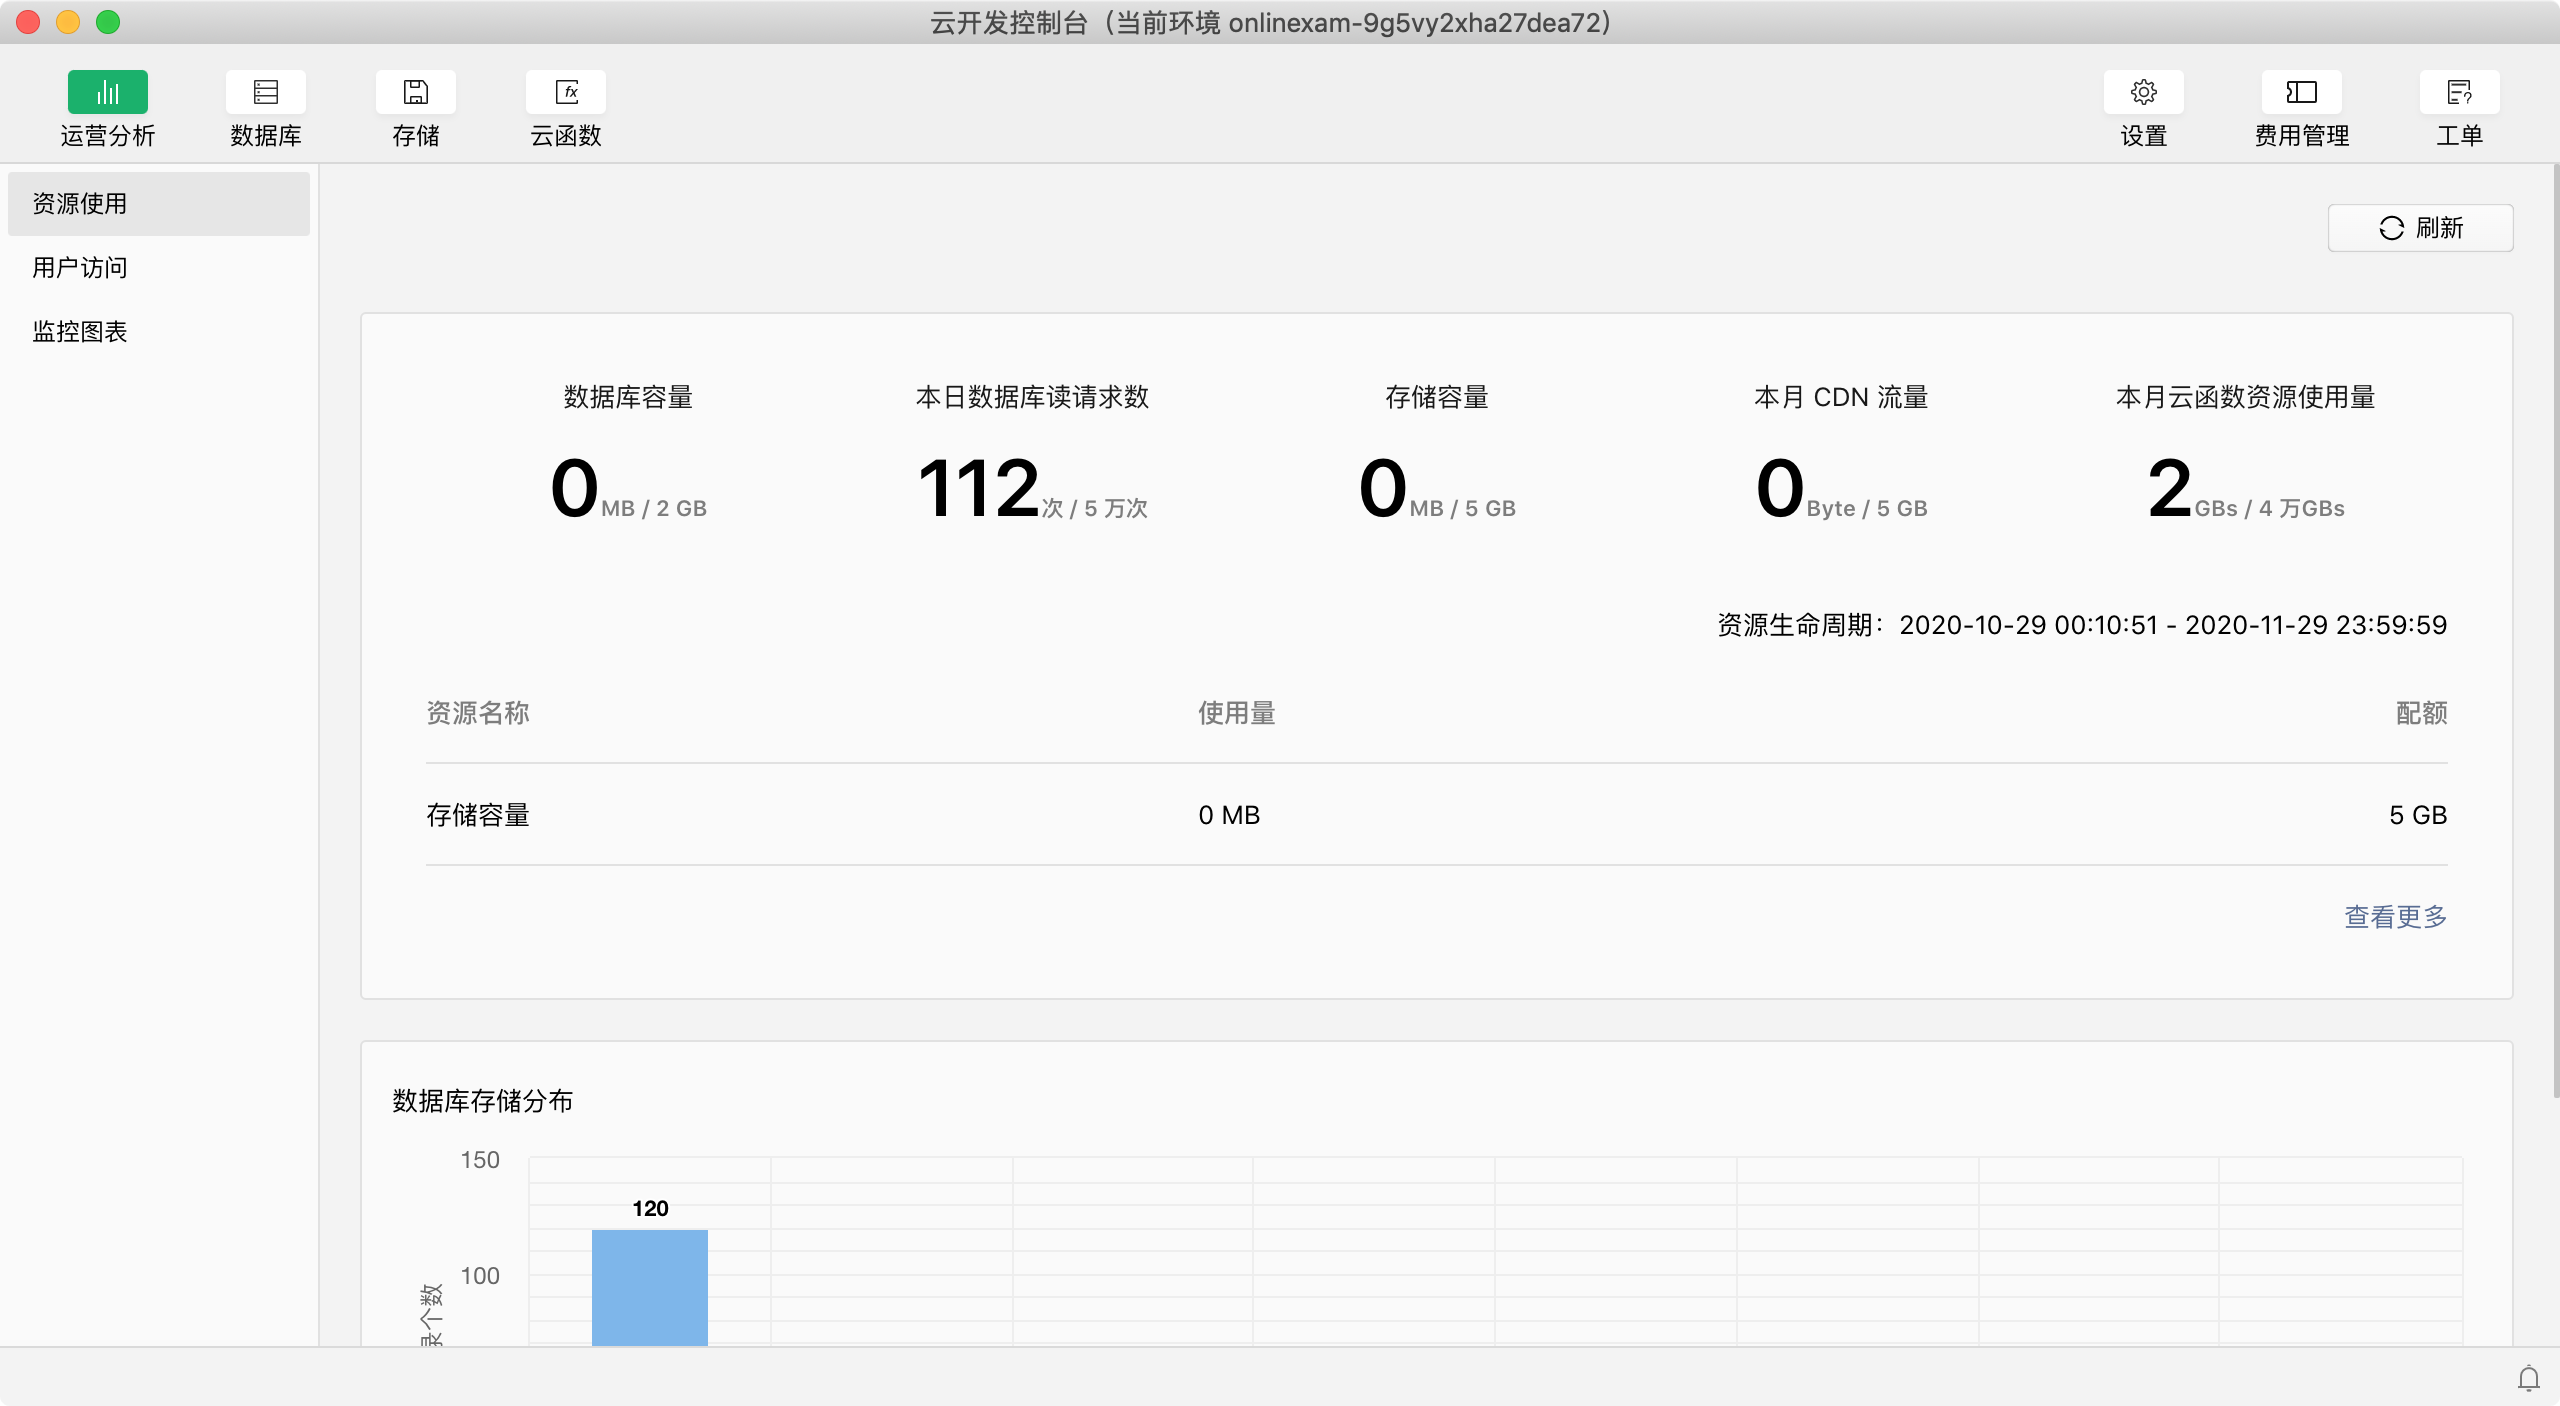Click the green macOS fullscreen button
This screenshot has width=2560, height=1406.
[108, 22]
